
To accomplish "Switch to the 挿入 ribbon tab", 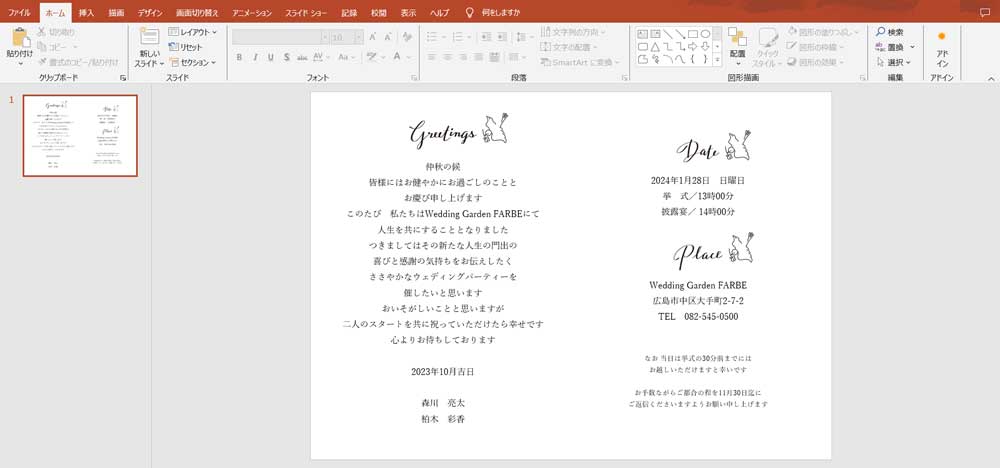I will (x=87, y=11).
